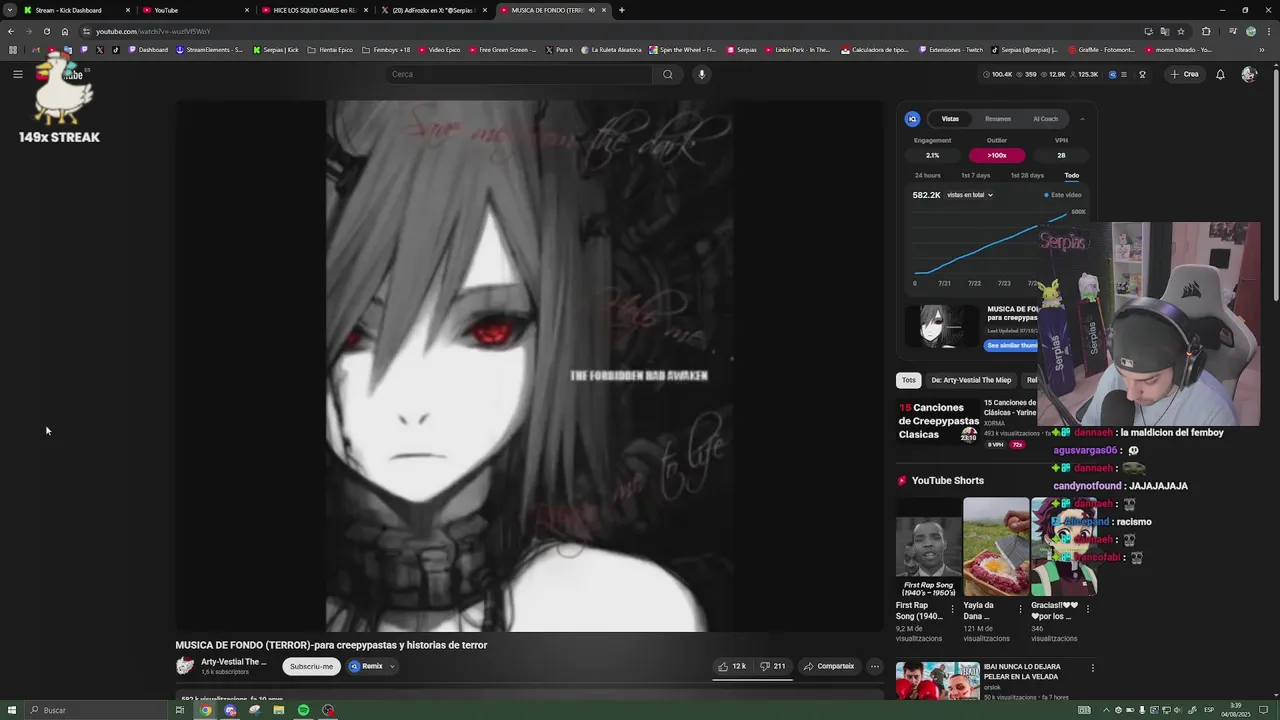The image size is (1280, 720).
Task: Open File Explorer from the taskbar
Action: (x=279, y=710)
